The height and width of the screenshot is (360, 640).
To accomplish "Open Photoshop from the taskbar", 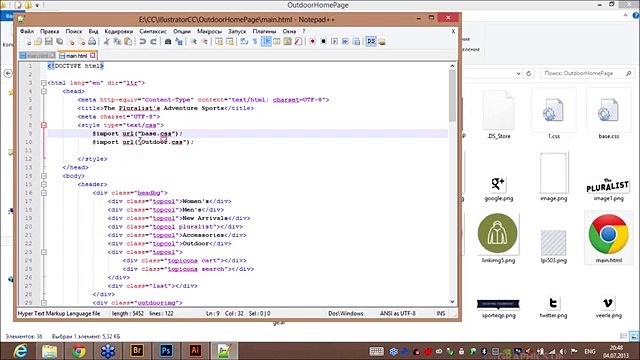I will pos(166,351).
